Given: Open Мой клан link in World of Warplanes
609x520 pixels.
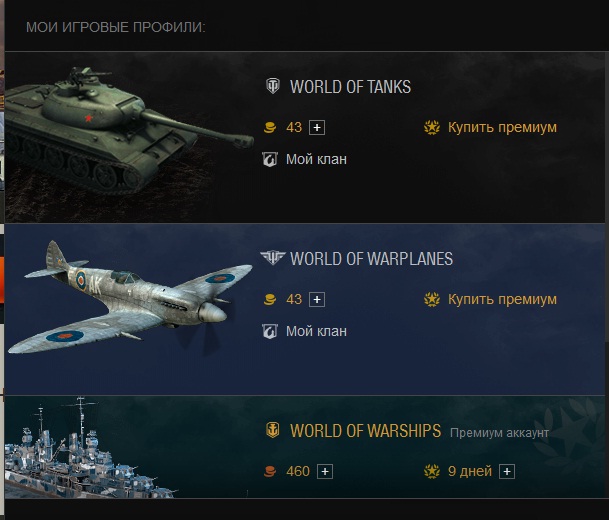Looking at the screenshot, I should click(x=316, y=331).
